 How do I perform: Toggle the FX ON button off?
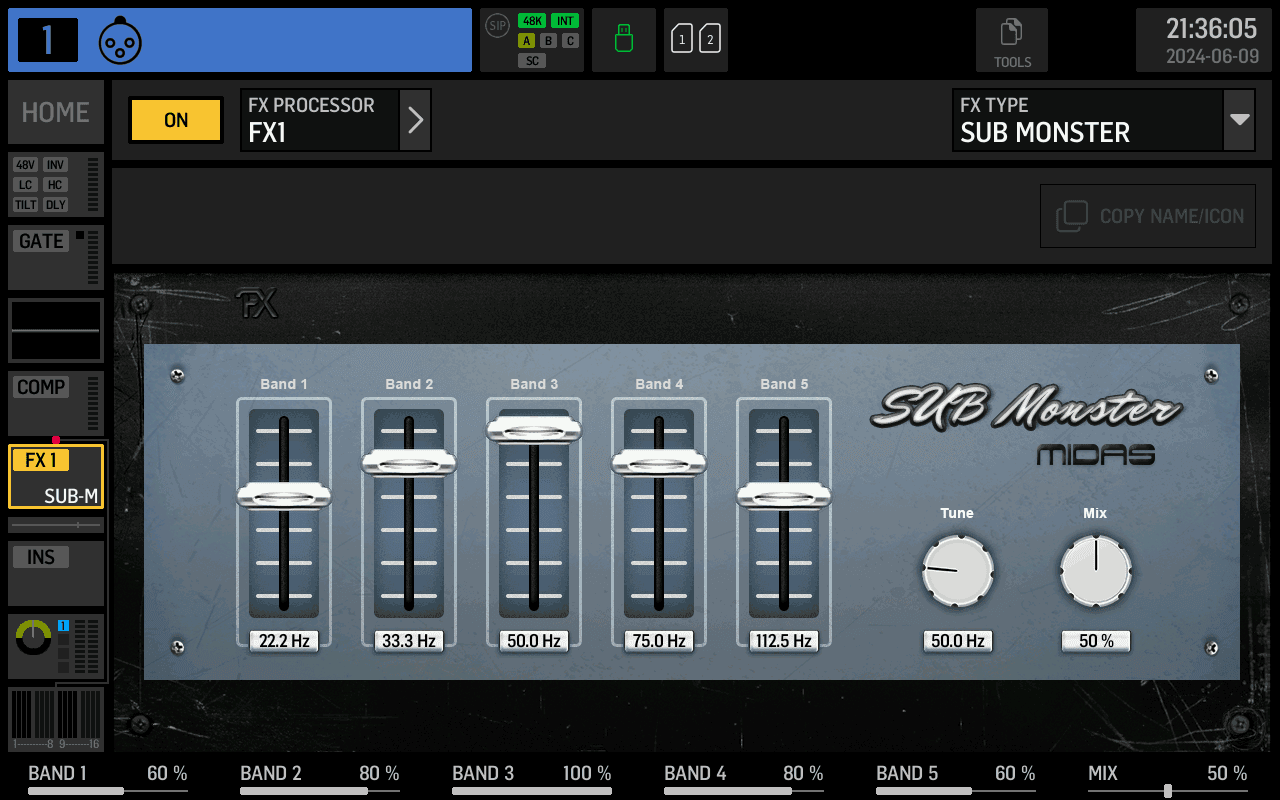tap(176, 120)
